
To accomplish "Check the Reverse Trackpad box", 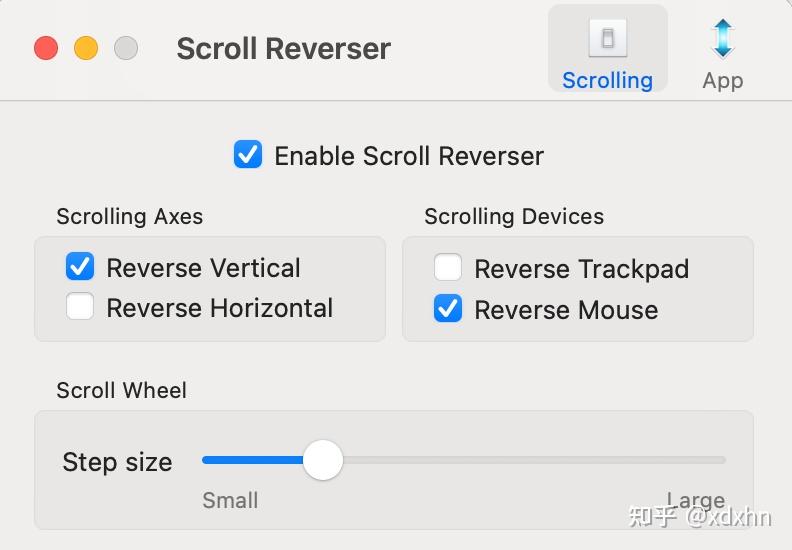I will pyautogui.click(x=448, y=267).
